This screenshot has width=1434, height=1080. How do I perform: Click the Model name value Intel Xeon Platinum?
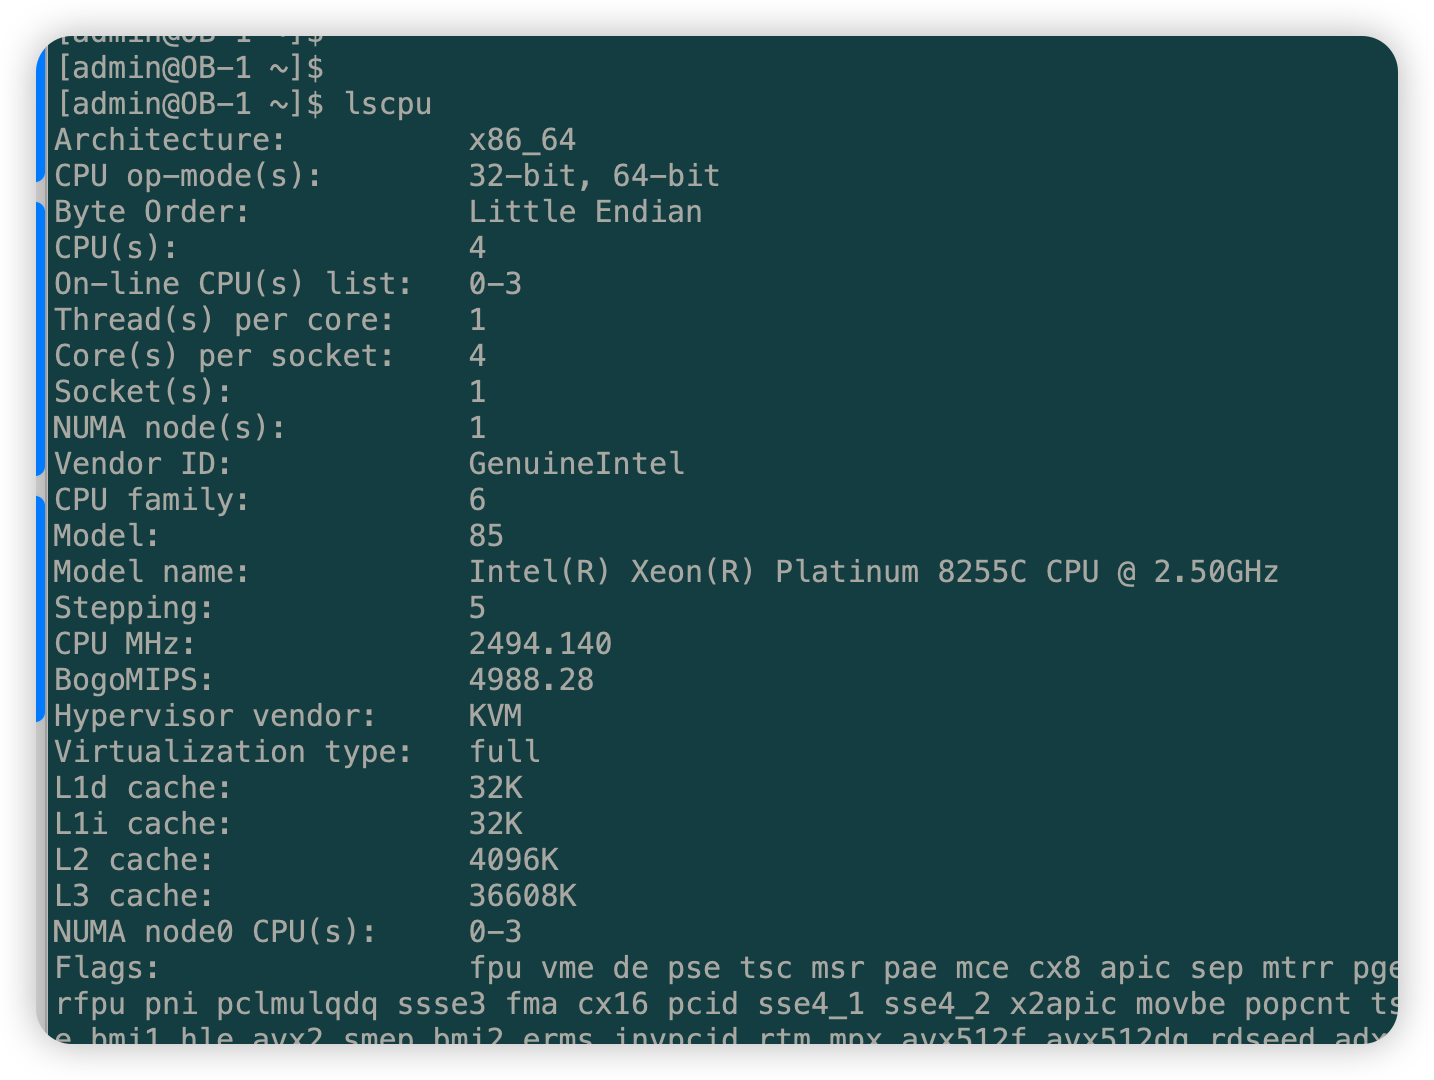click(x=874, y=572)
